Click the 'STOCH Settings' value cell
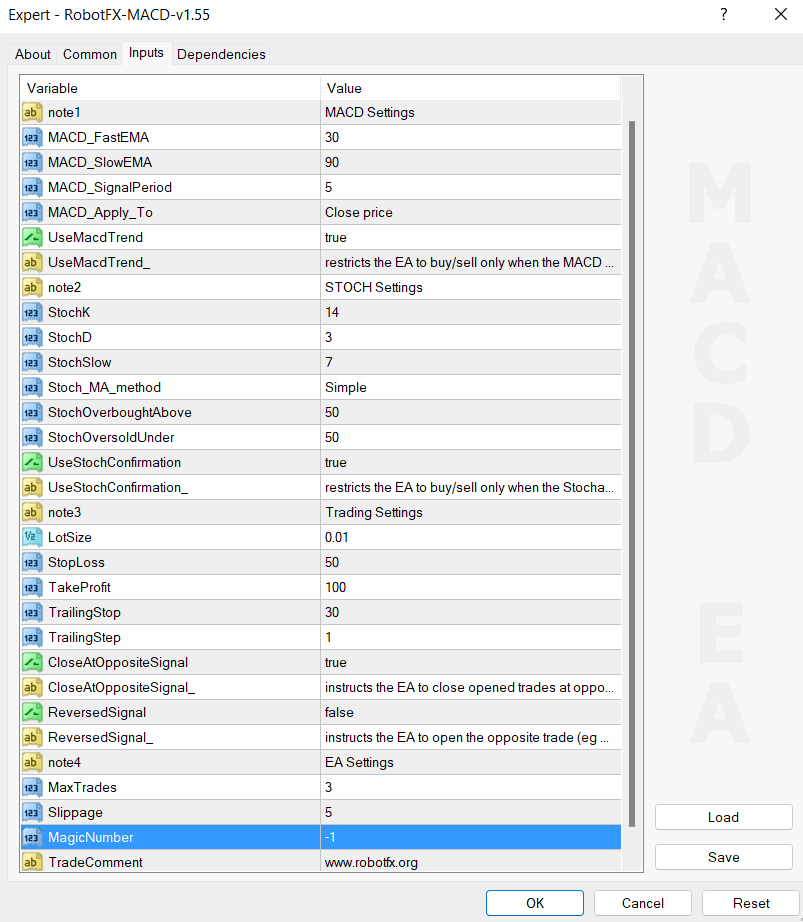Screen dimensions: 803x922 click(471, 288)
